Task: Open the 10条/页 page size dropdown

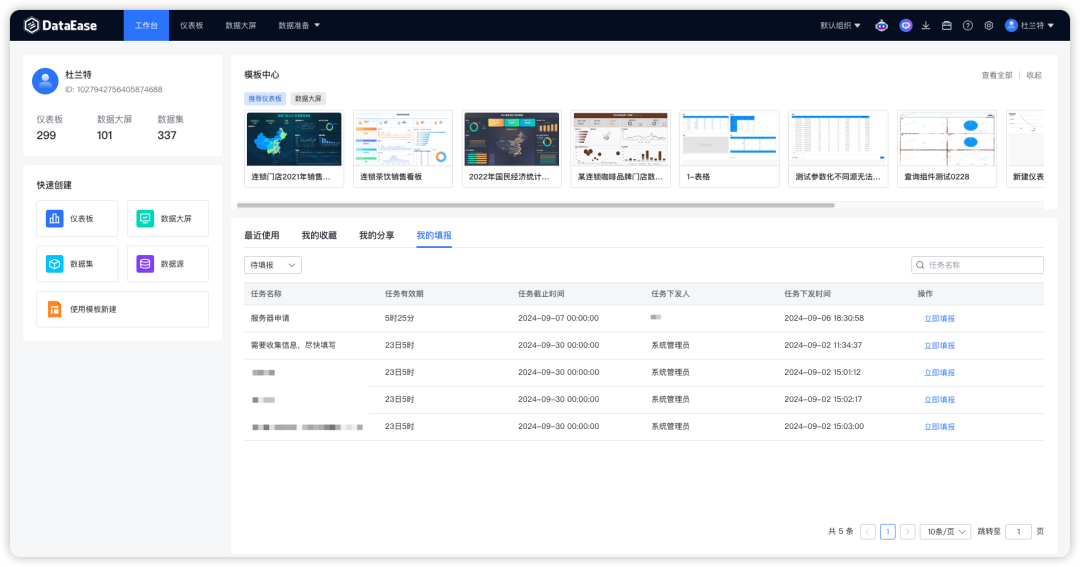Action: [x=945, y=532]
